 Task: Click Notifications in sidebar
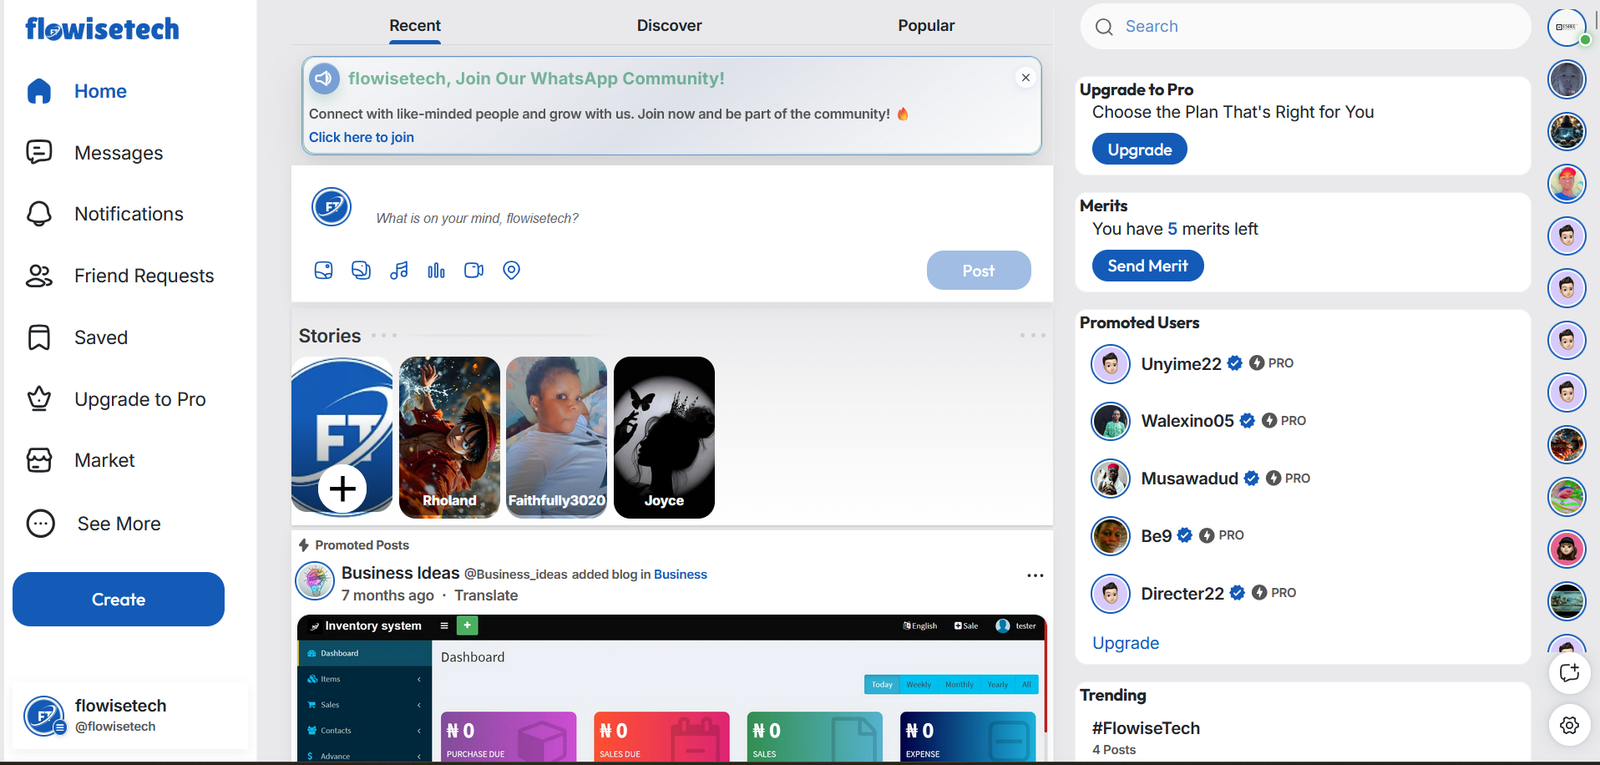point(129,214)
